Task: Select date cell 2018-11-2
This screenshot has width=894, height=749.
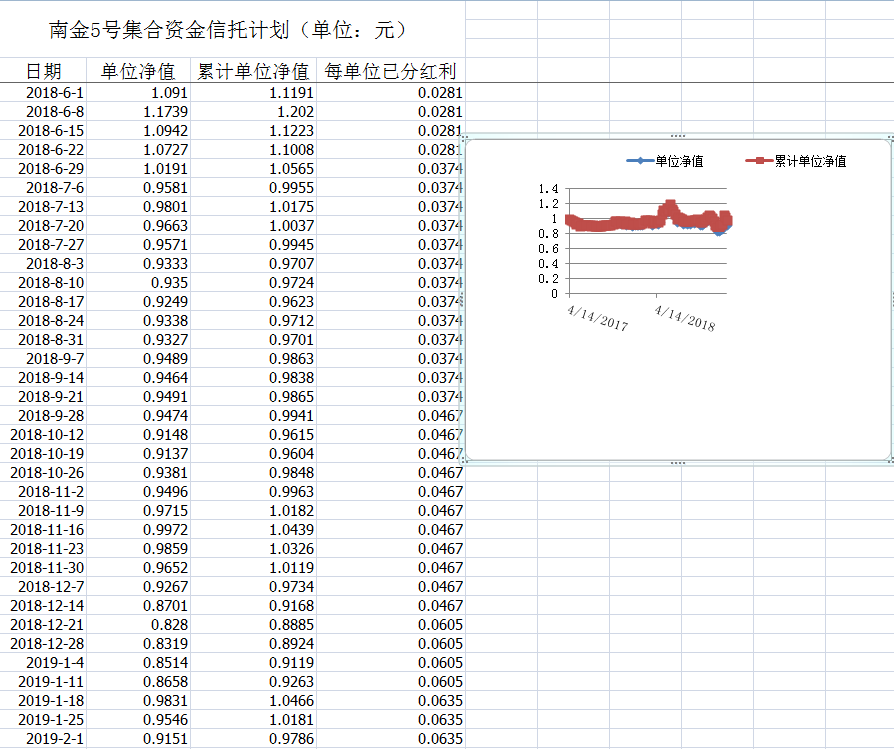Action: click(43, 491)
